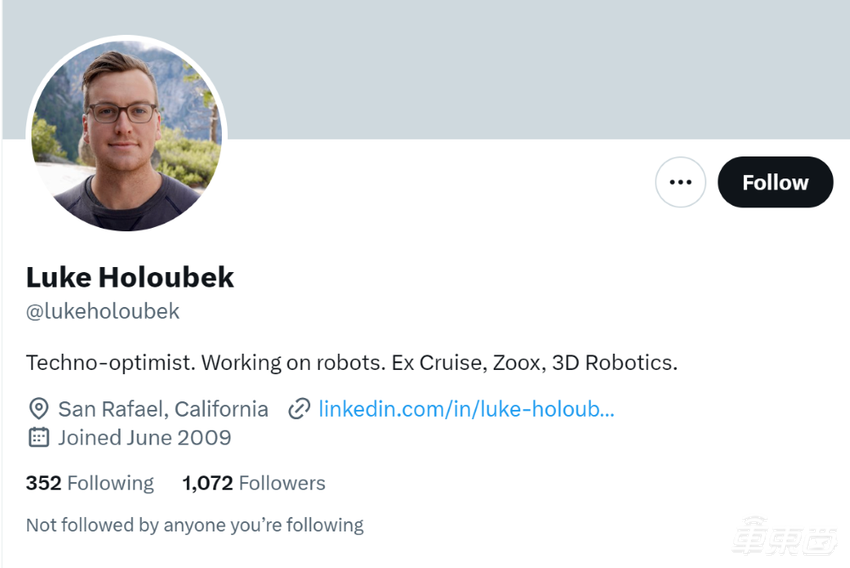The height and width of the screenshot is (568, 850).
Task: Click the San Rafael, California location text
Action: [x=163, y=409]
